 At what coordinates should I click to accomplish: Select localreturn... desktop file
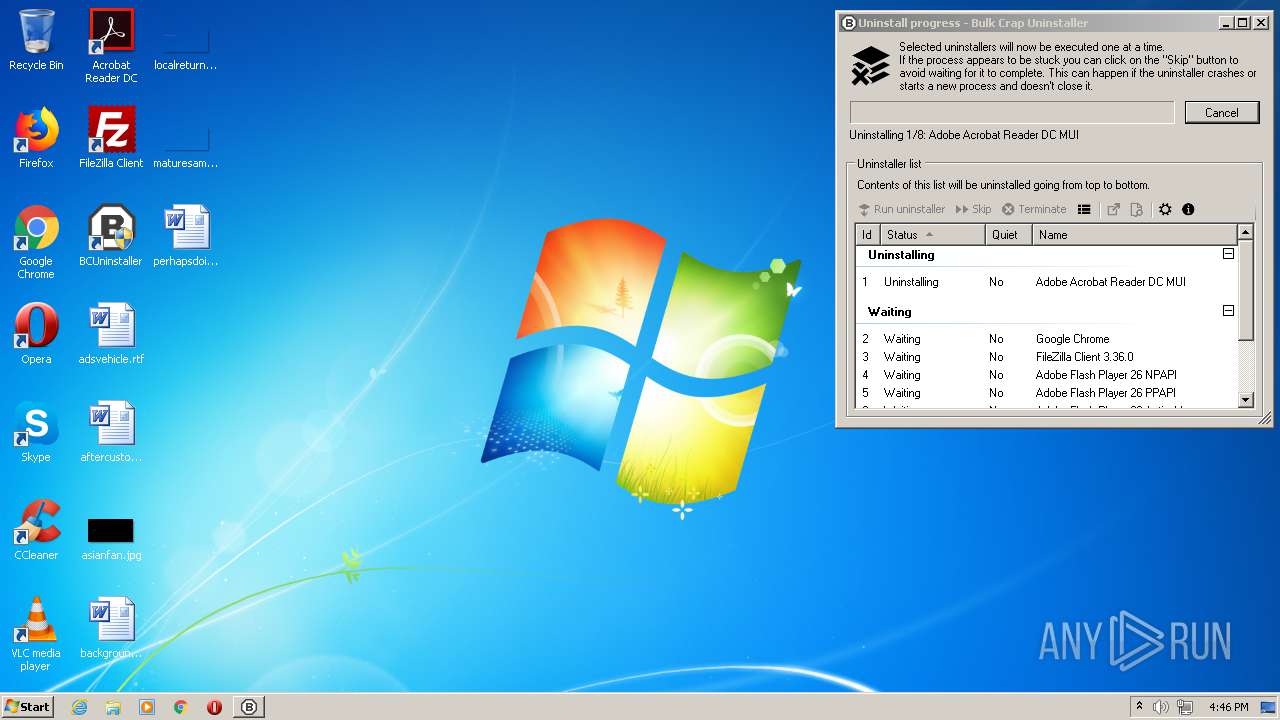(186, 49)
